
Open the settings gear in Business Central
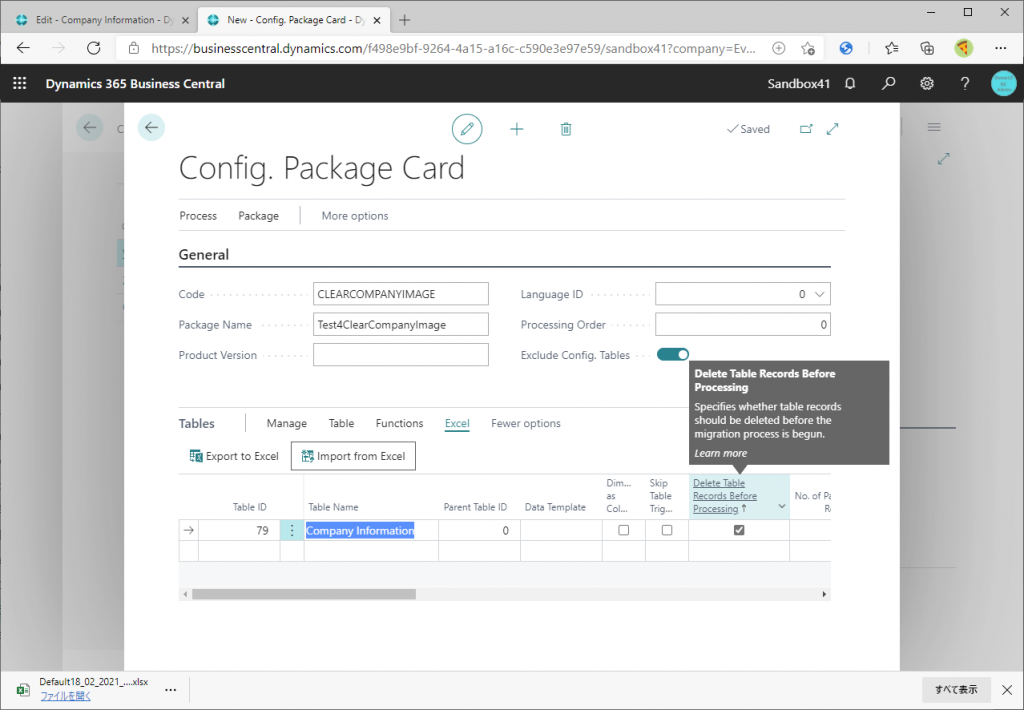(927, 83)
